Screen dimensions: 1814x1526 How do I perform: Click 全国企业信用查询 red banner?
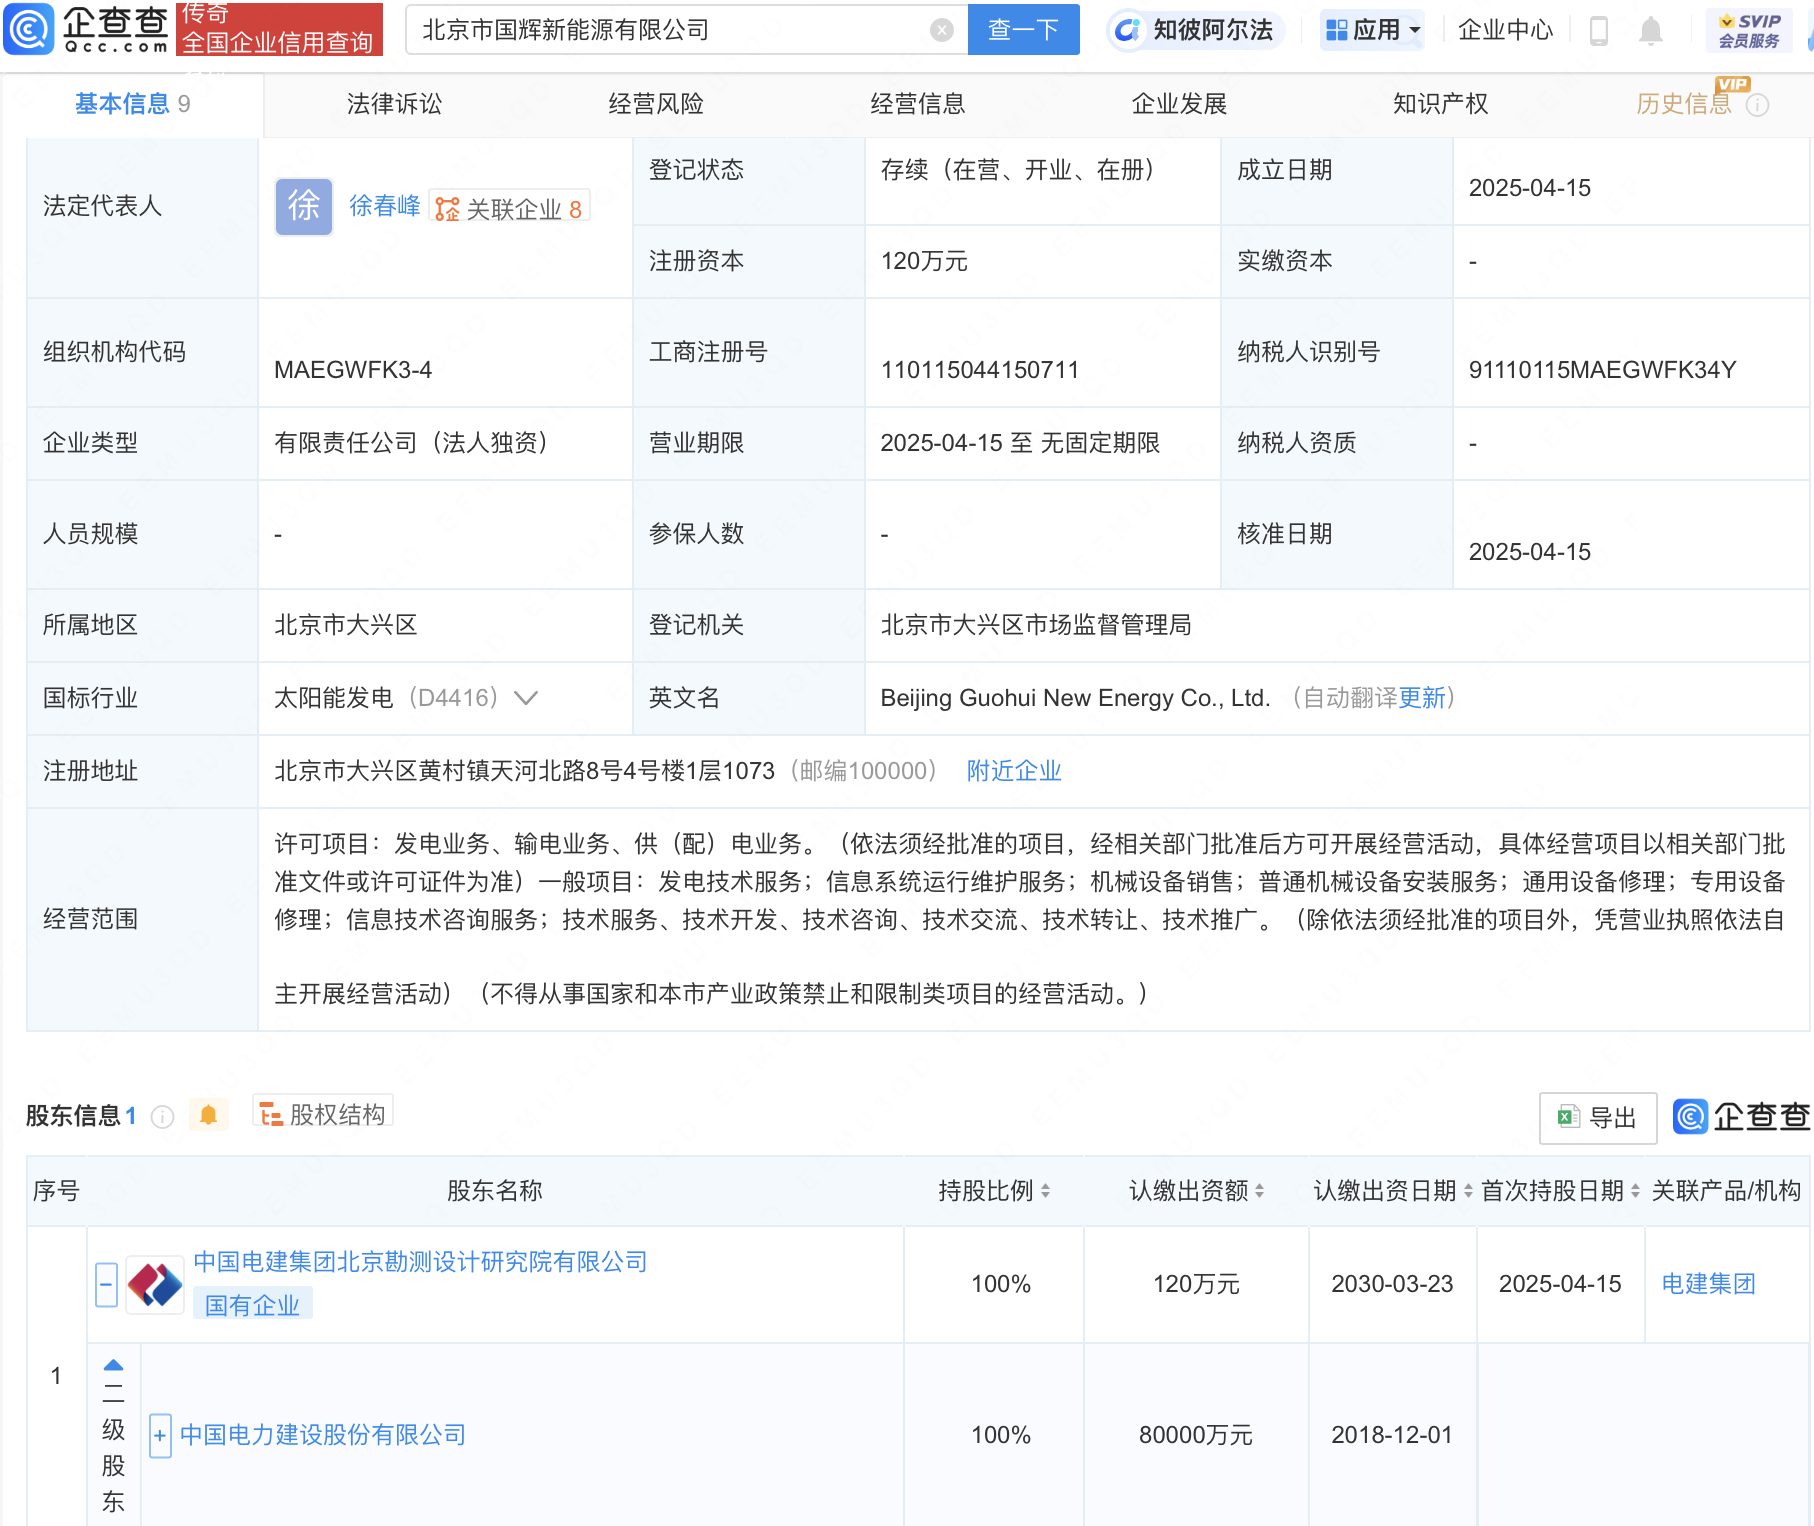pos(279,30)
